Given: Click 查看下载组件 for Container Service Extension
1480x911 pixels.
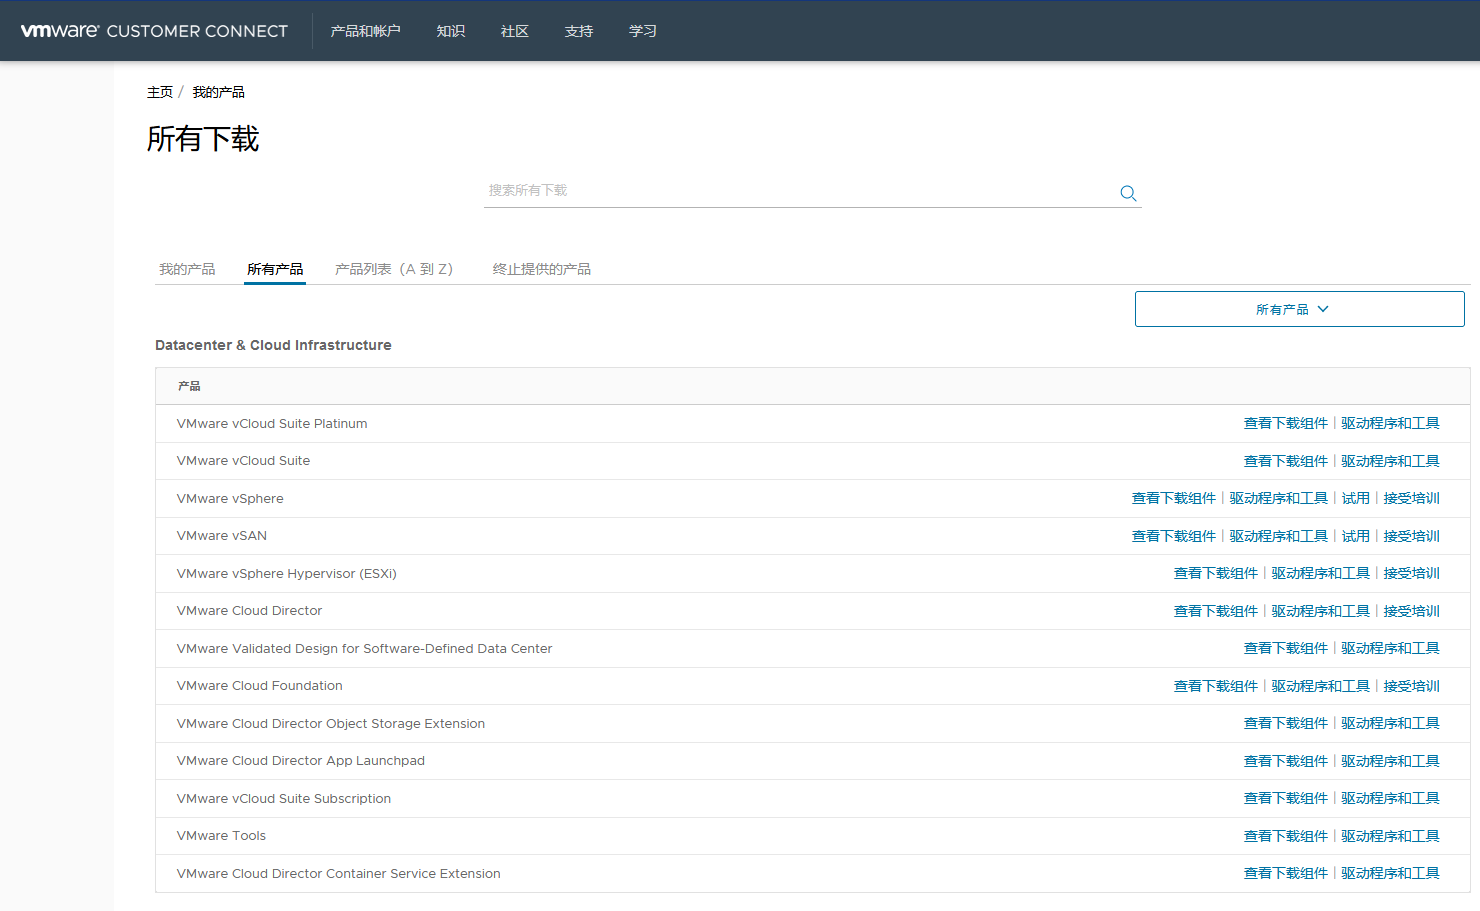Looking at the screenshot, I should (x=1285, y=873).
